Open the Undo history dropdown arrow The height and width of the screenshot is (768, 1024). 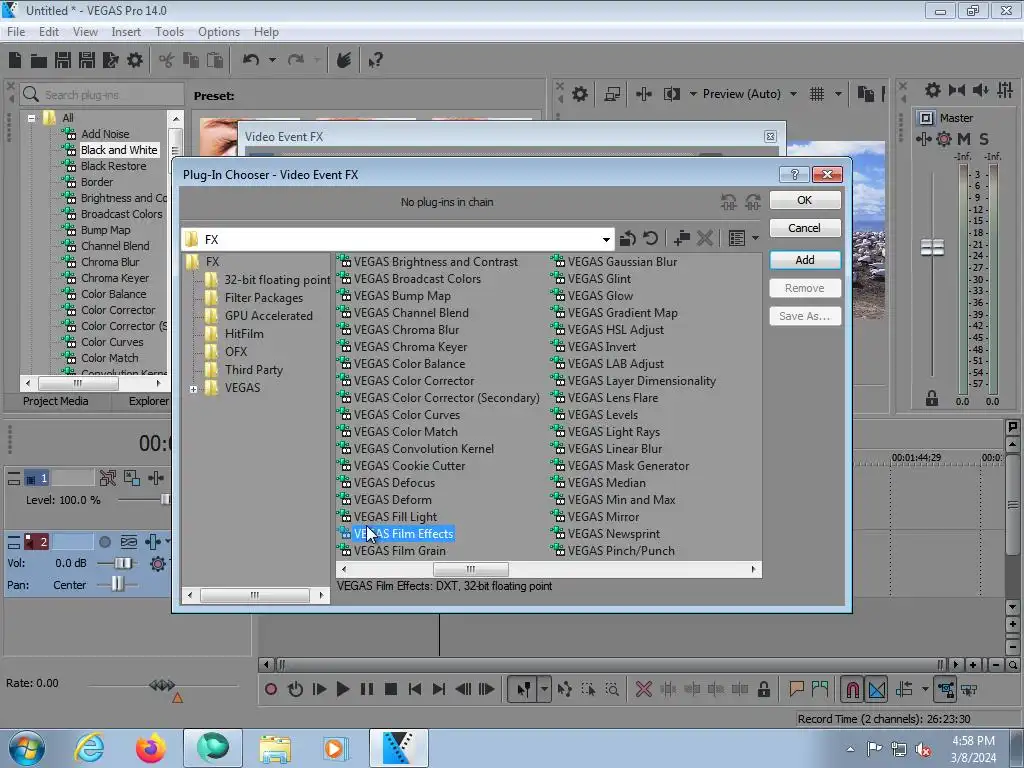coord(272,60)
